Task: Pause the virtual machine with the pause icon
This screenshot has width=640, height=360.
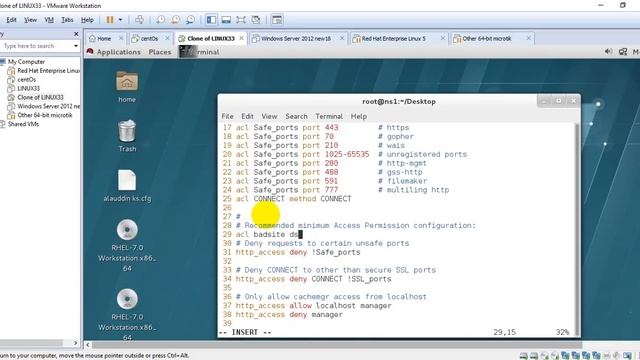Action: pyautogui.click(x=110, y=20)
